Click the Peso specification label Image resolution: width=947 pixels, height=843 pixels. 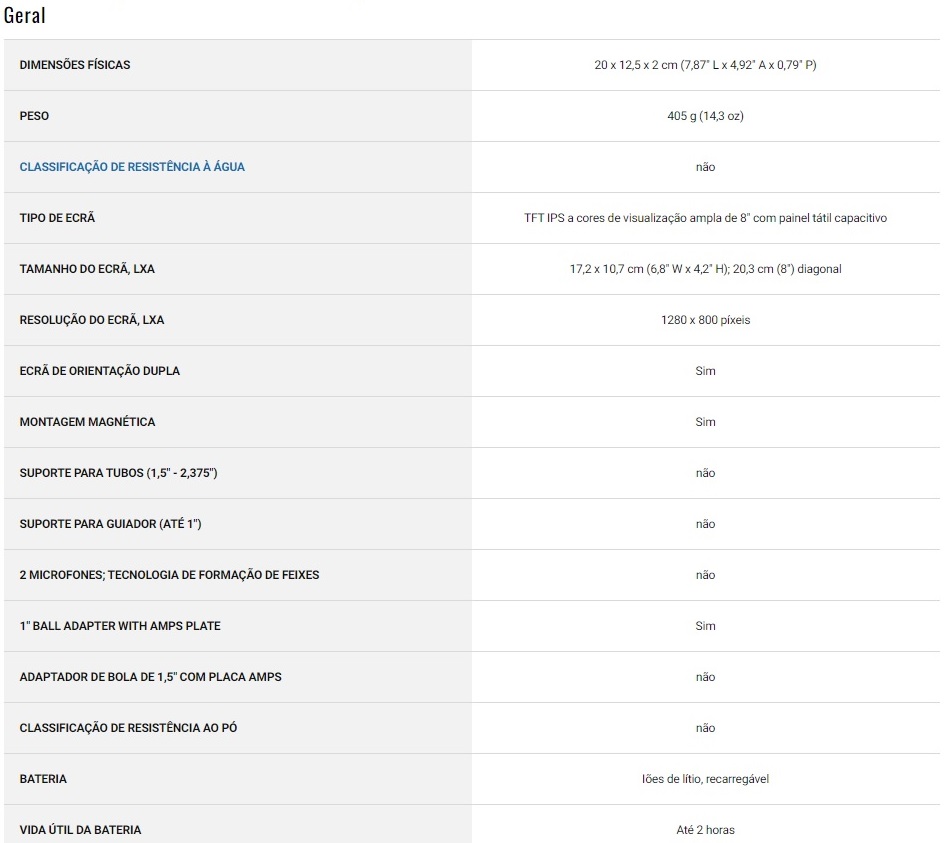click(34, 116)
